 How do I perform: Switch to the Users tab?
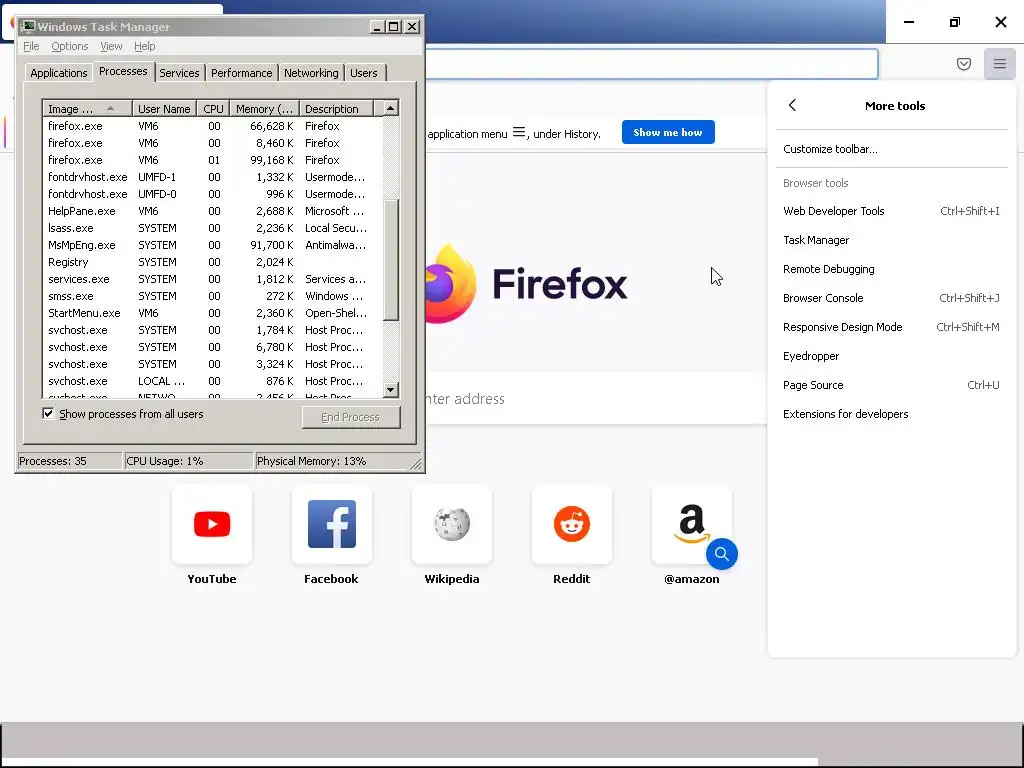click(x=364, y=72)
